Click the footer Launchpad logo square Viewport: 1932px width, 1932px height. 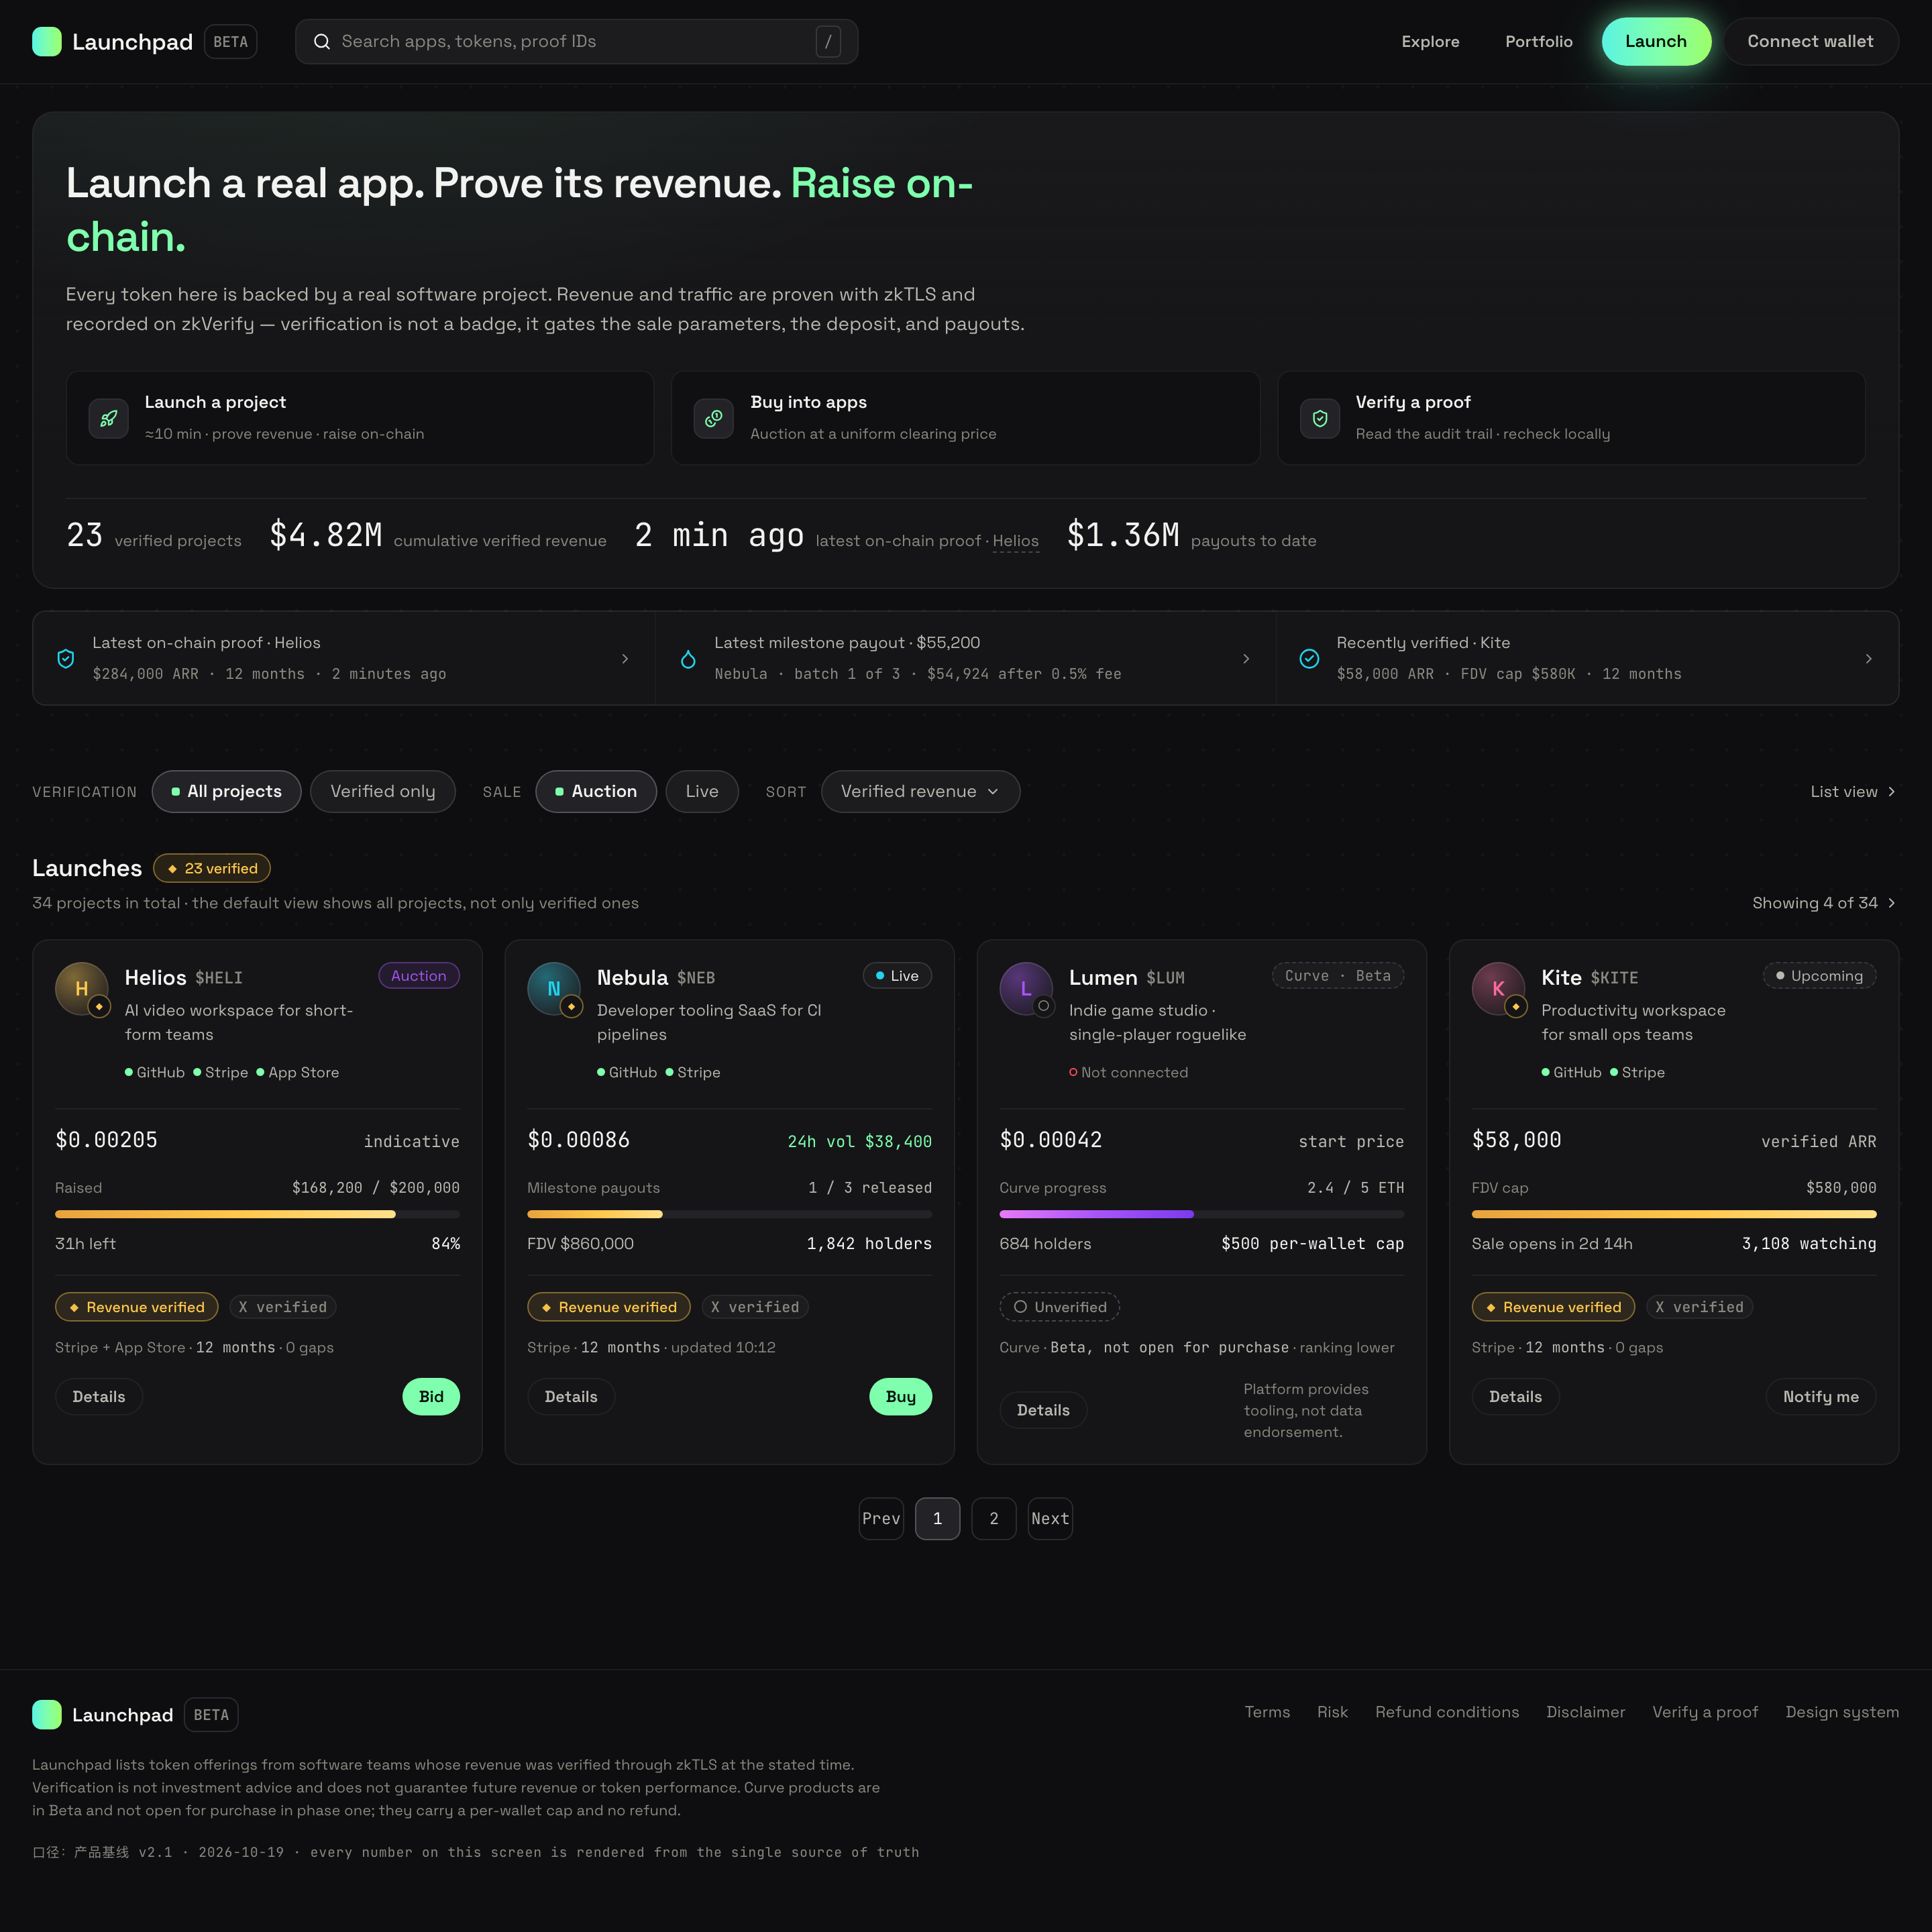[x=47, y=1714]
